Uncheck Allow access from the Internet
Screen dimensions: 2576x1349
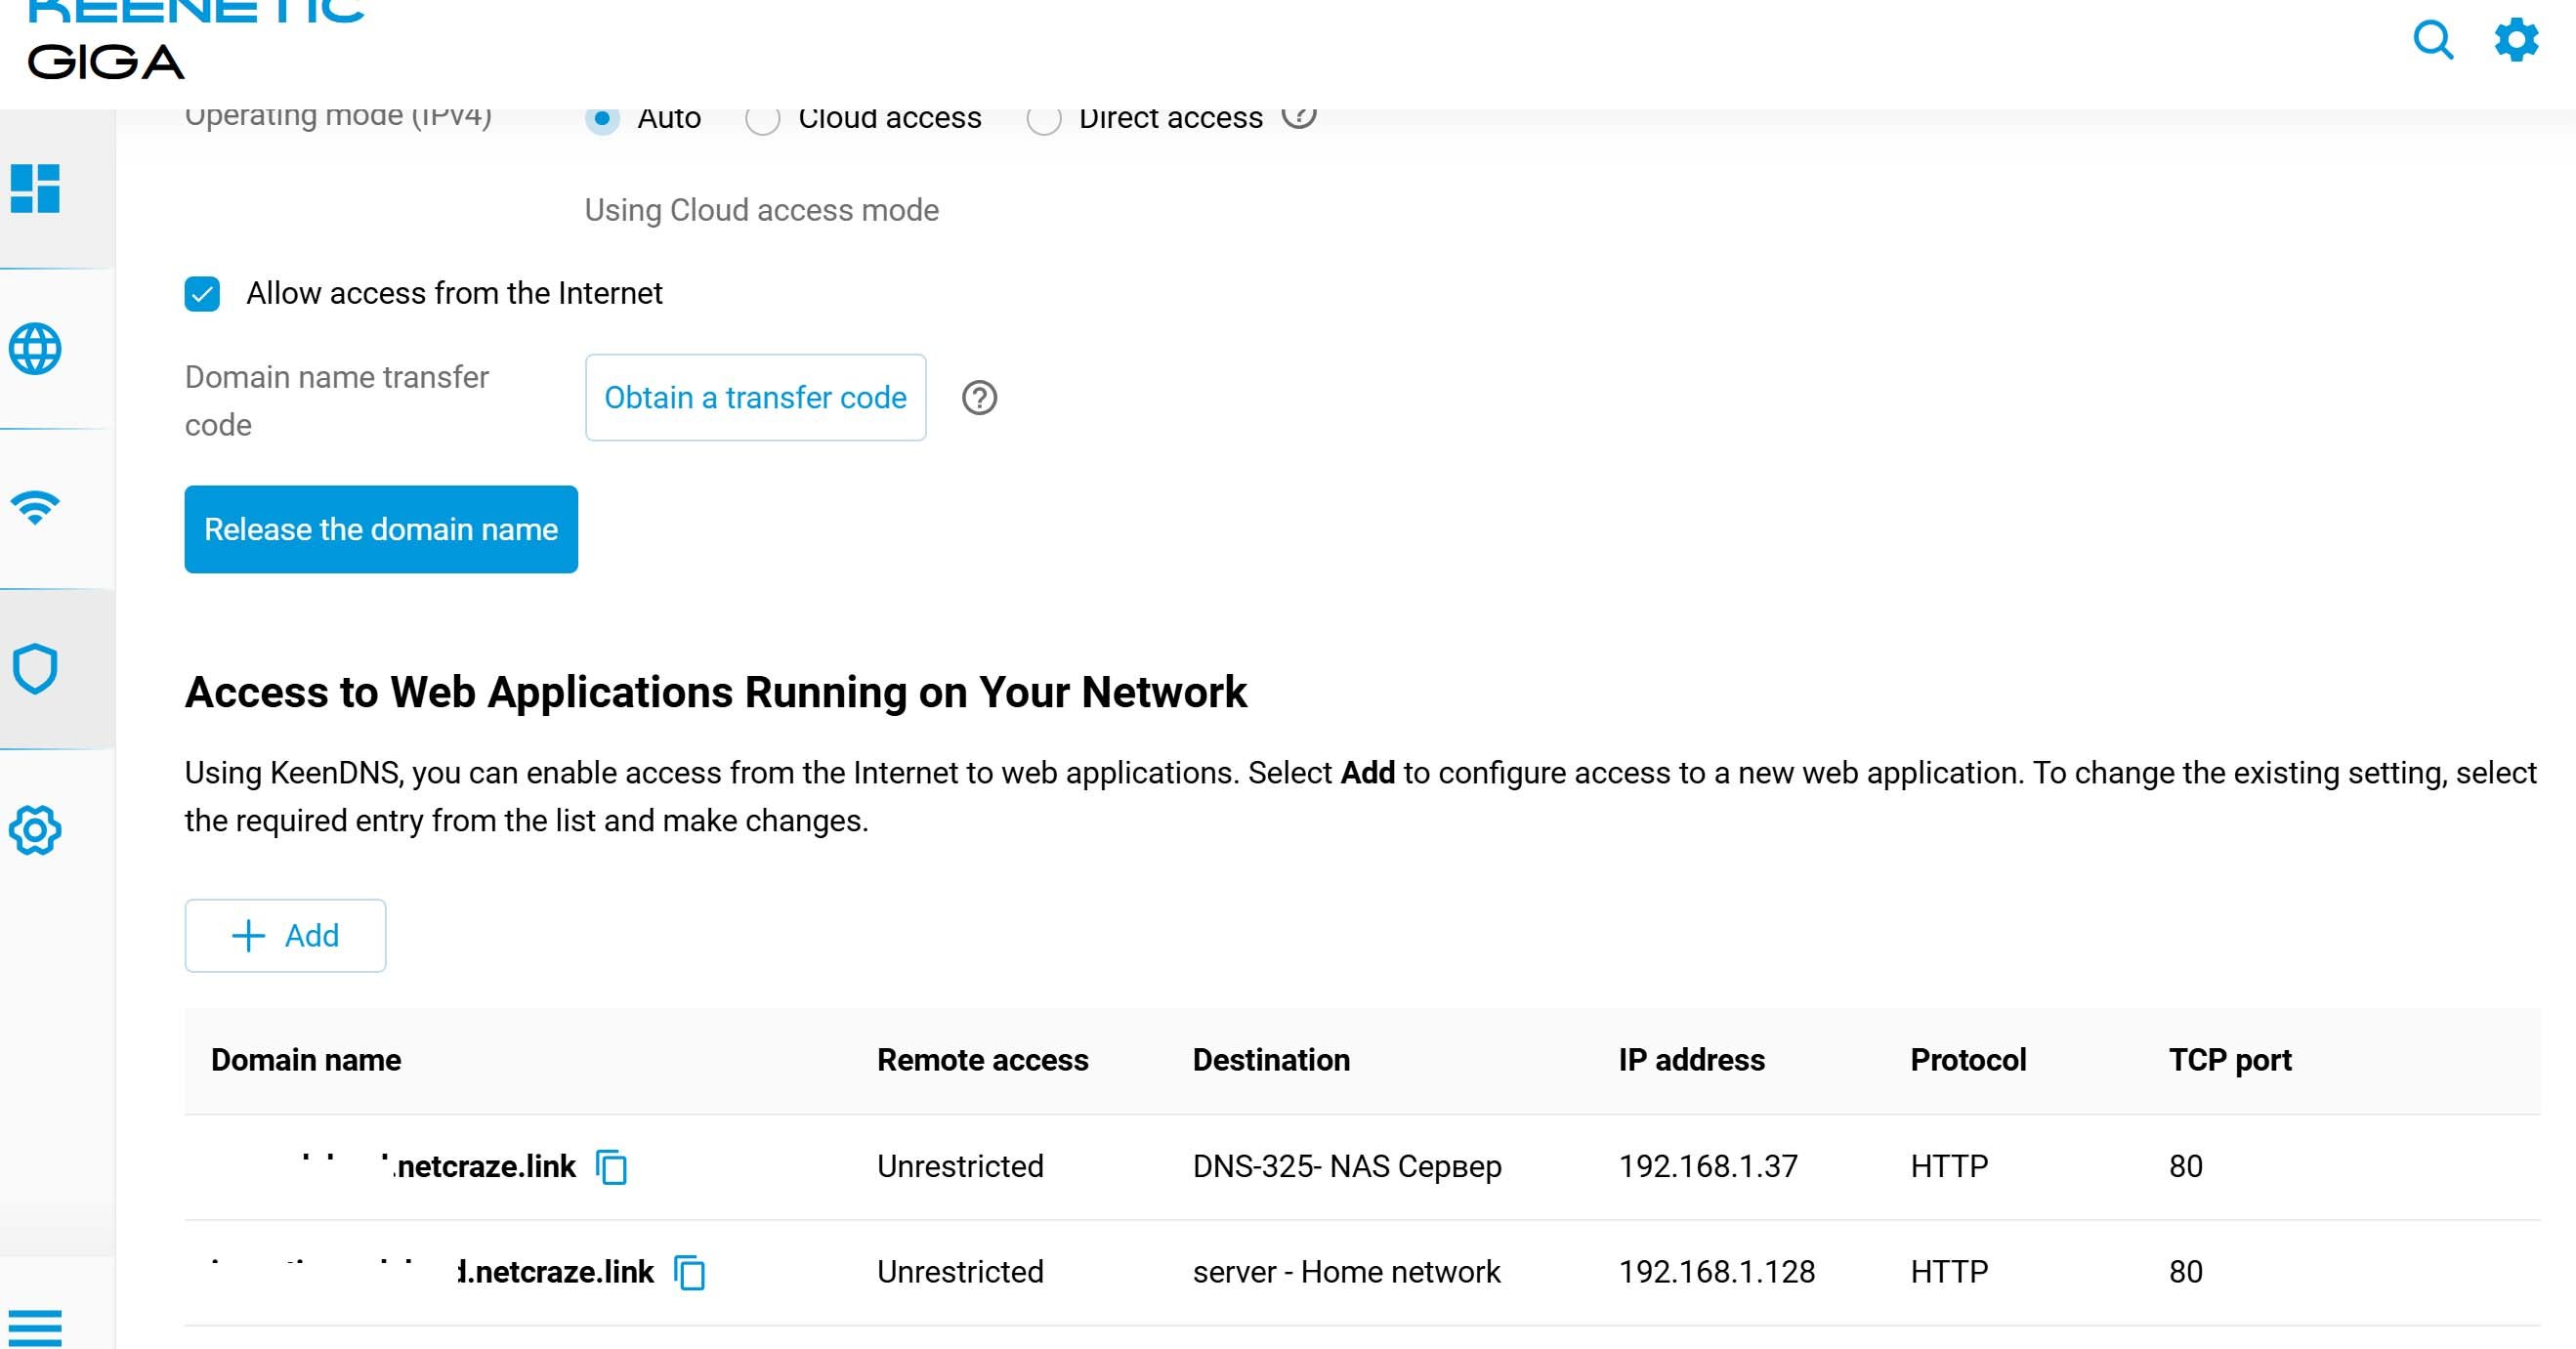pos(202,294)
